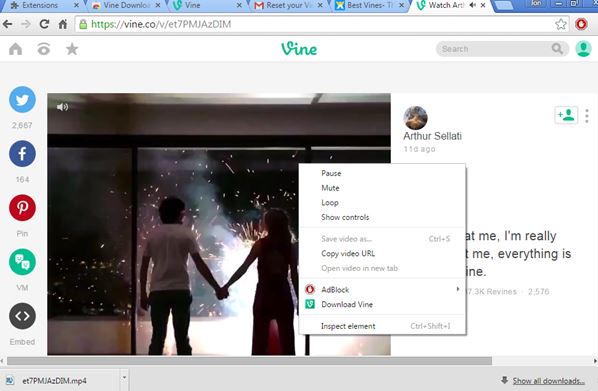The height and width of the screenshot is (391, 598).
Task: Send via VM message icon
Action: tap(22, 262)
